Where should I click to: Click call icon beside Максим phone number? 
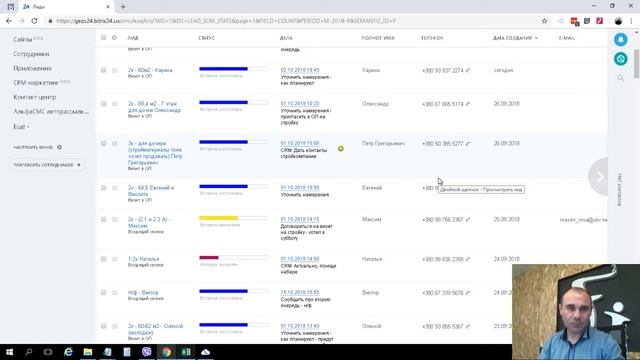(x=468, y=220)
